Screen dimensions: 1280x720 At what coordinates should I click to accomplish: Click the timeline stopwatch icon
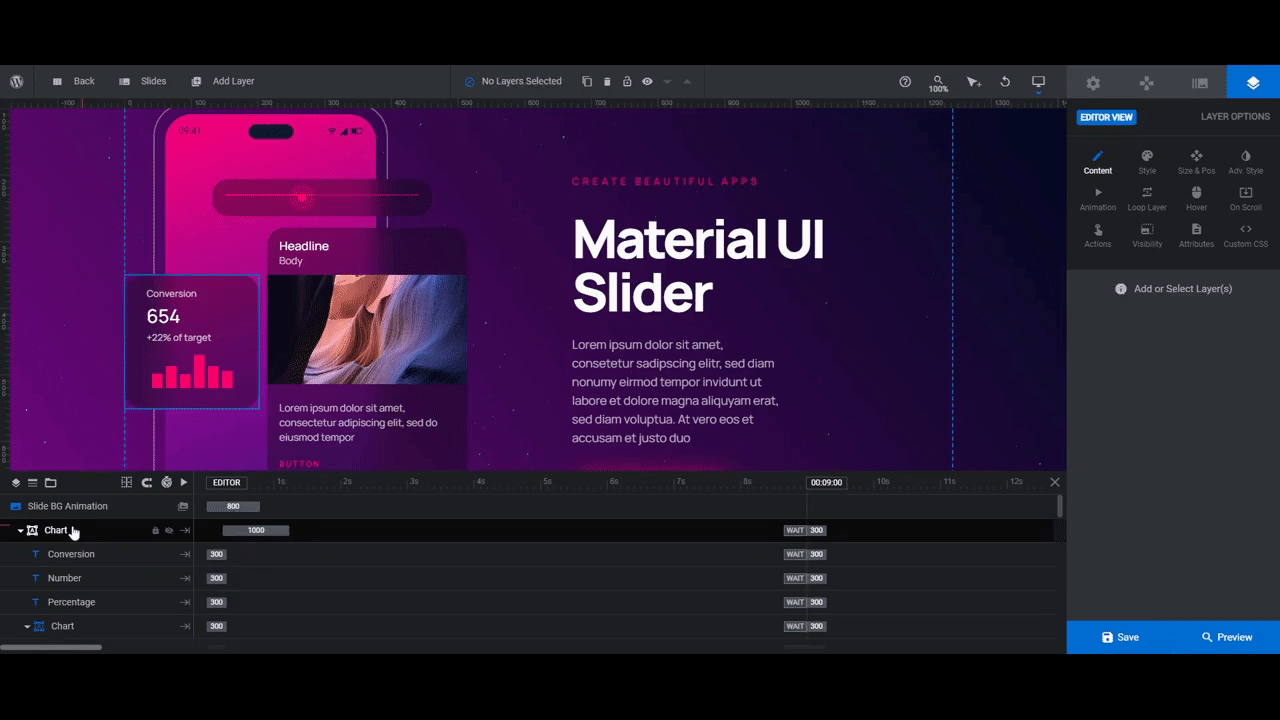point(166,482)
